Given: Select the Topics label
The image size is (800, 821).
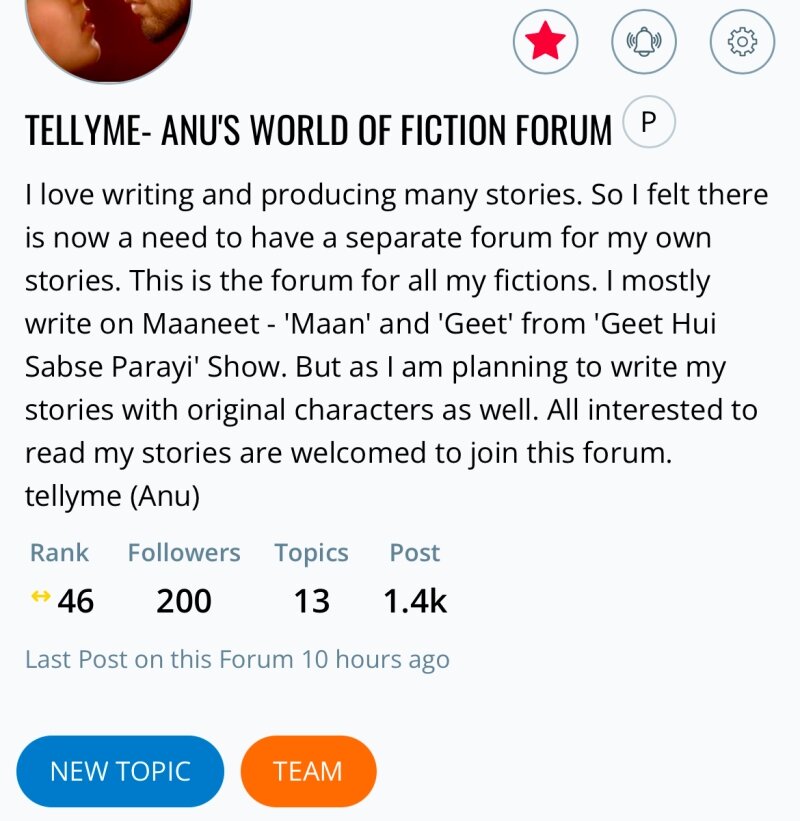Looking at the screenshot, I should click(x=311, y=553).
